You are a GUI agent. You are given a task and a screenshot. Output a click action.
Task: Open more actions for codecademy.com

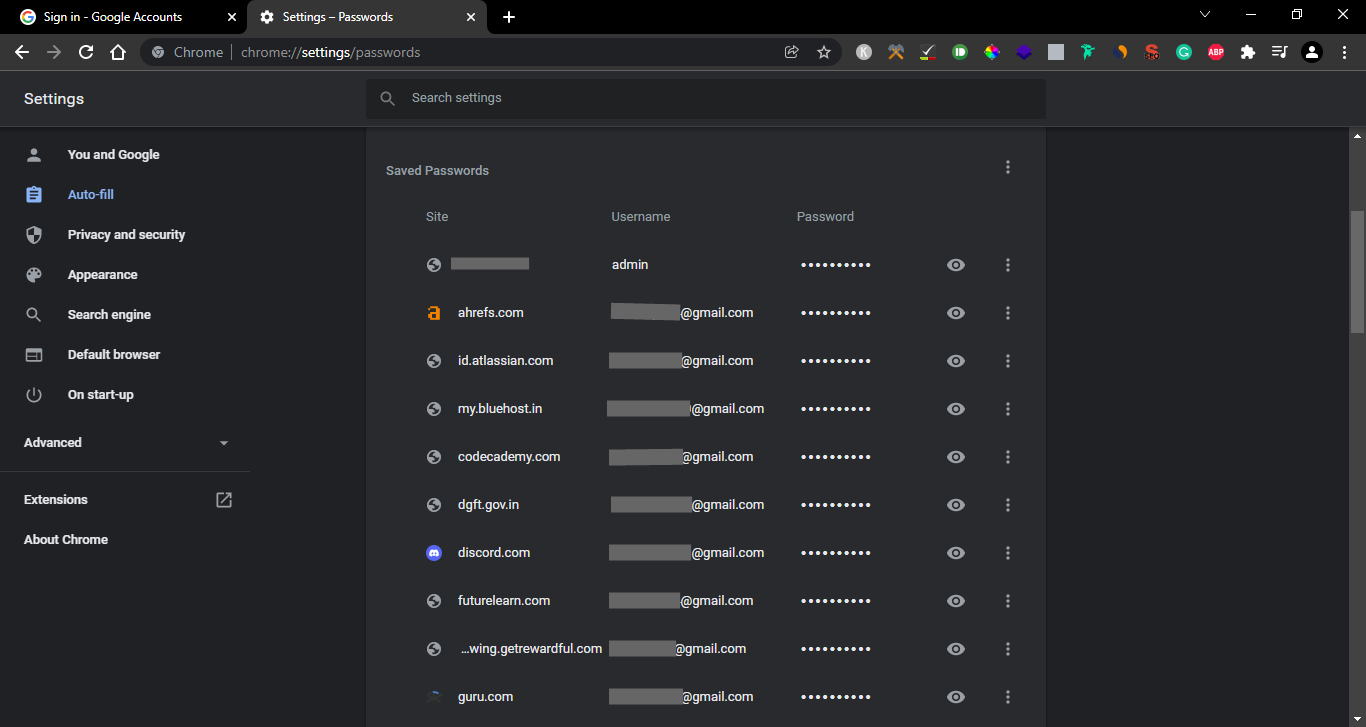1008,457
